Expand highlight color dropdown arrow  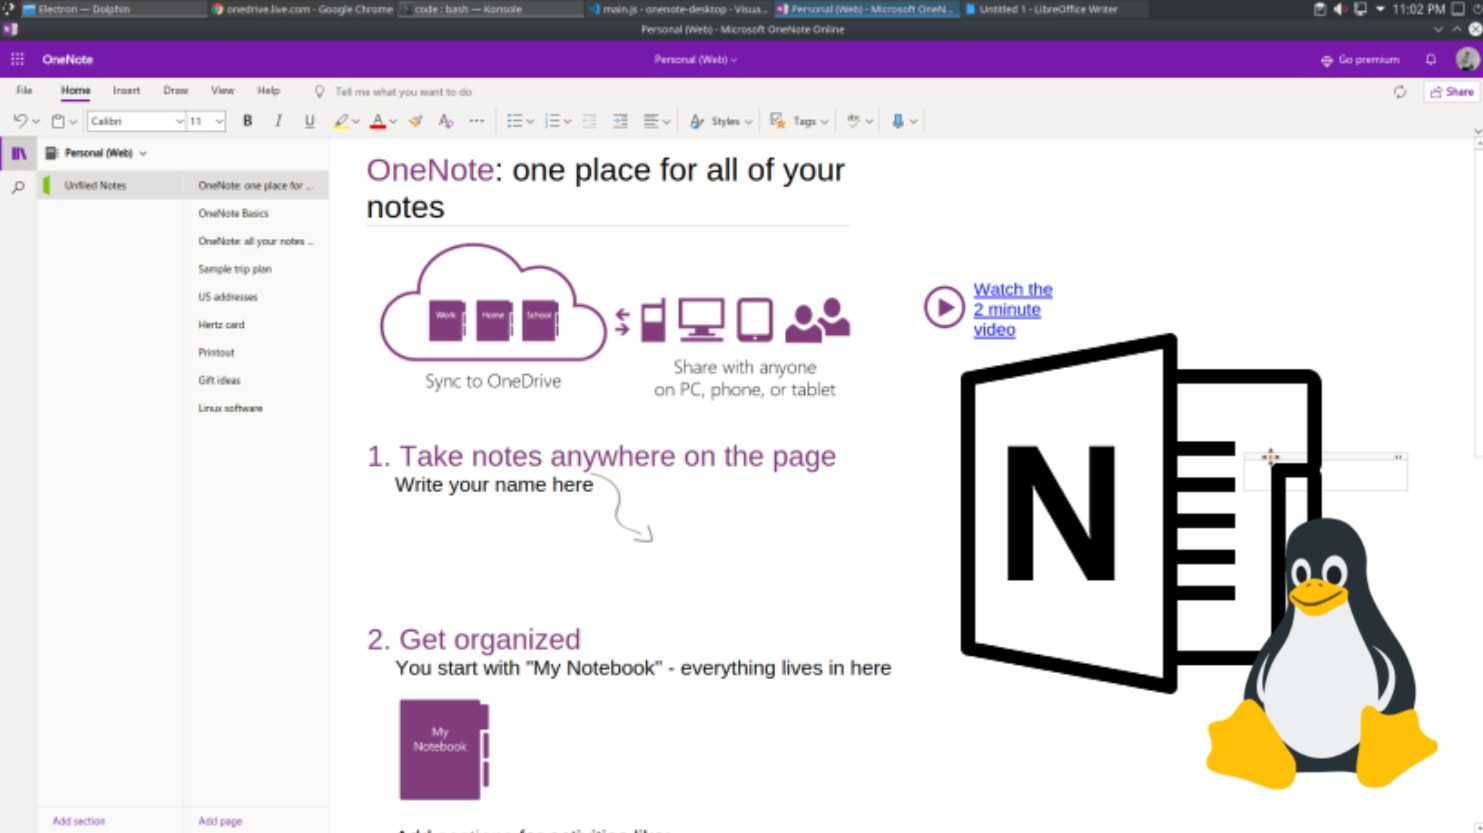point(356,122)
